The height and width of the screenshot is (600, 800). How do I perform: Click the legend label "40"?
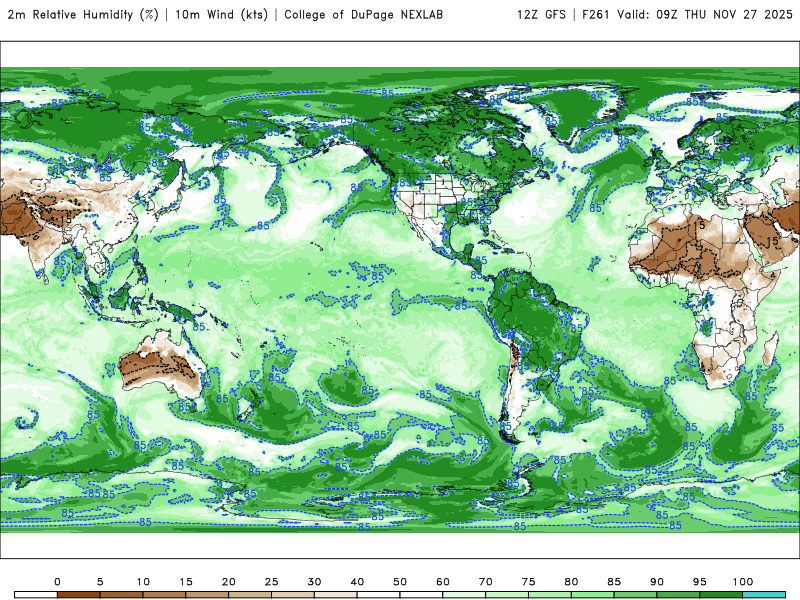tap(357, 582)
